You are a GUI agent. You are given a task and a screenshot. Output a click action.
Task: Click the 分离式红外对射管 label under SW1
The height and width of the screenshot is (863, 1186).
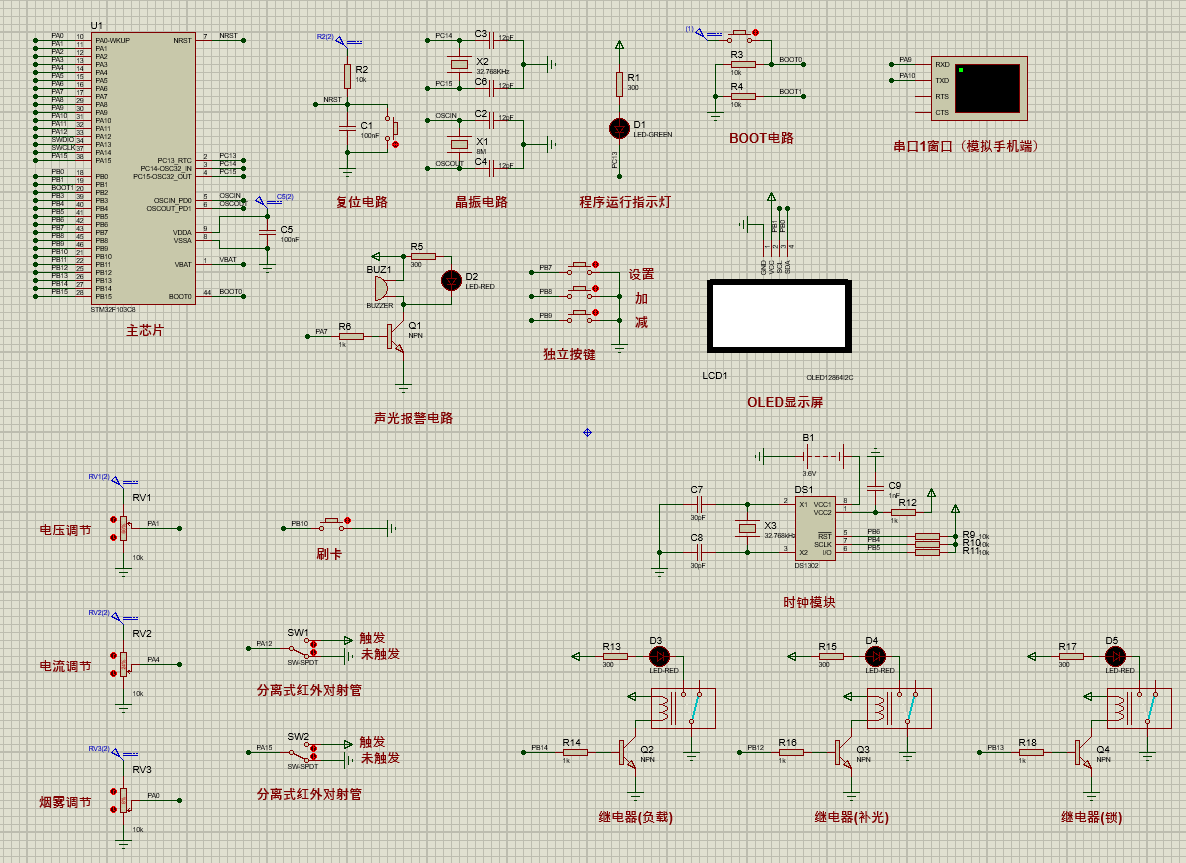click(x=309, y=690)
